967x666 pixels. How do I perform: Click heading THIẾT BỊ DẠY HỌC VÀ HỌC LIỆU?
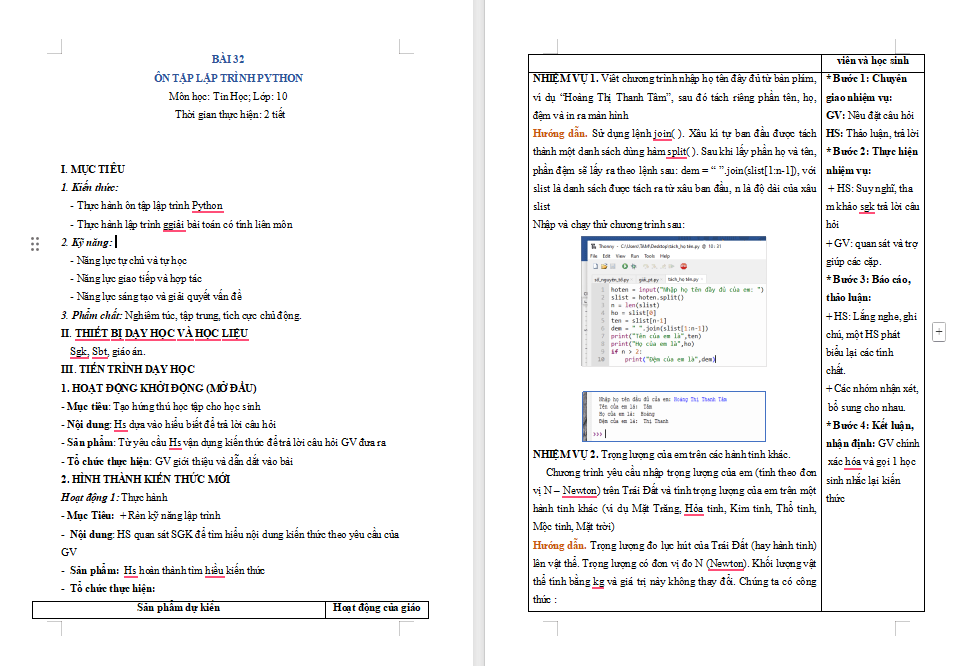click(160, 333)
